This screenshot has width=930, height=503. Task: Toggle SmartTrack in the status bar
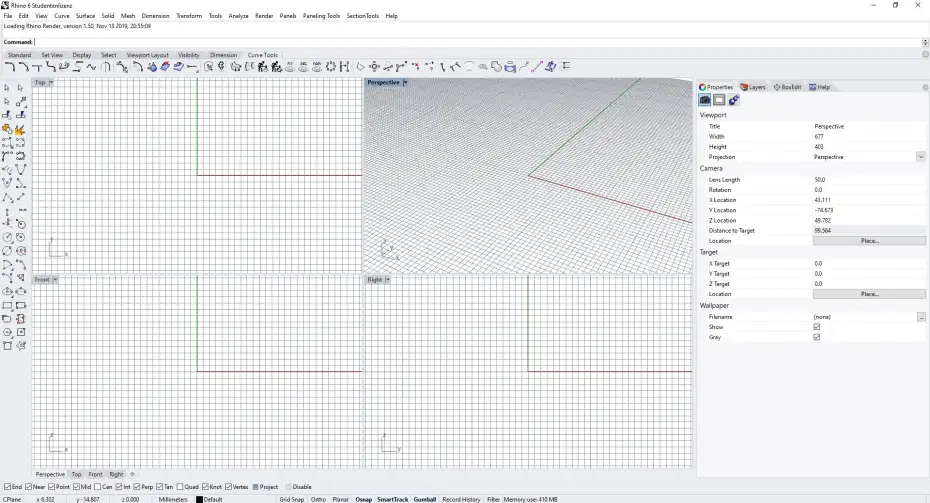393,499
